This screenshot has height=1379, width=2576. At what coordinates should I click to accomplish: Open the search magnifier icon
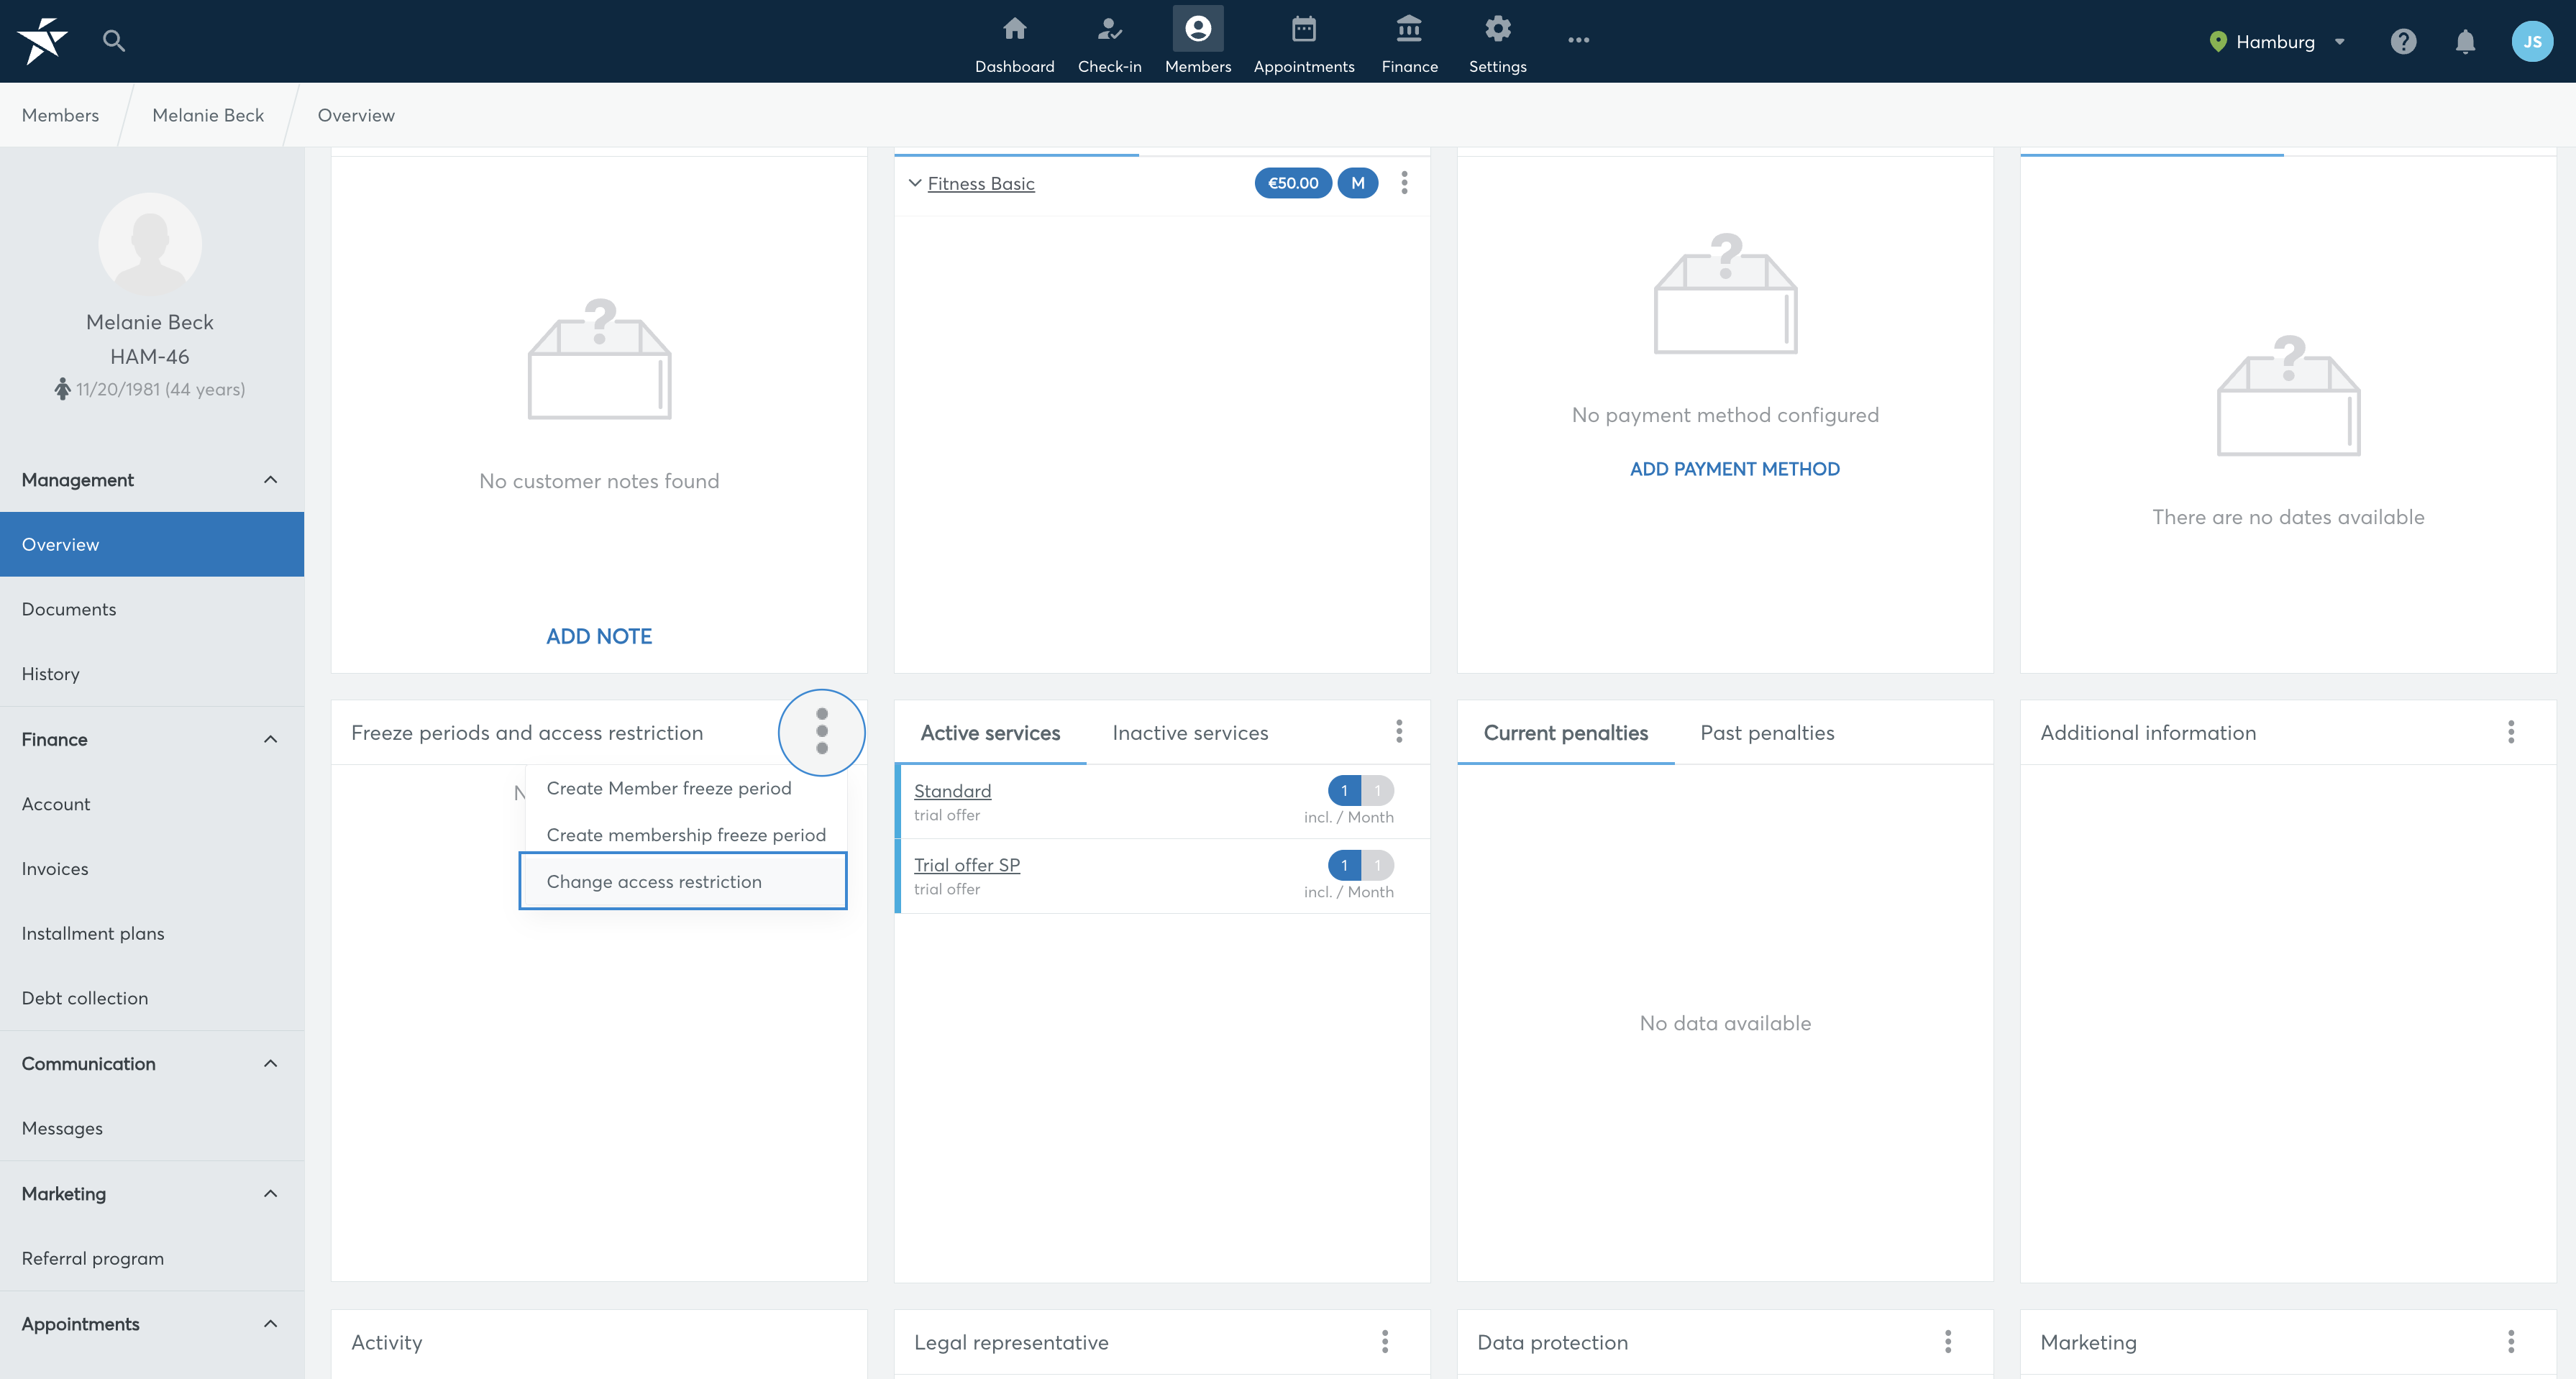pos(114,41)
